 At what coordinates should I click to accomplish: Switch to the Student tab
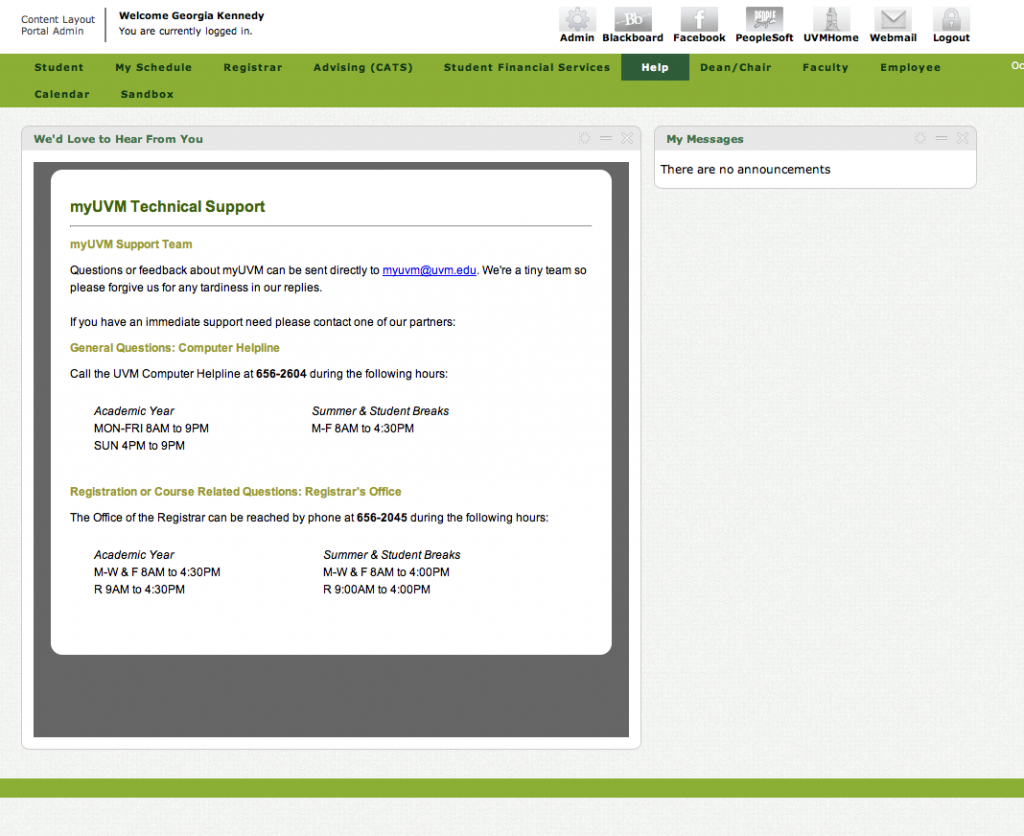click(59, 67)
